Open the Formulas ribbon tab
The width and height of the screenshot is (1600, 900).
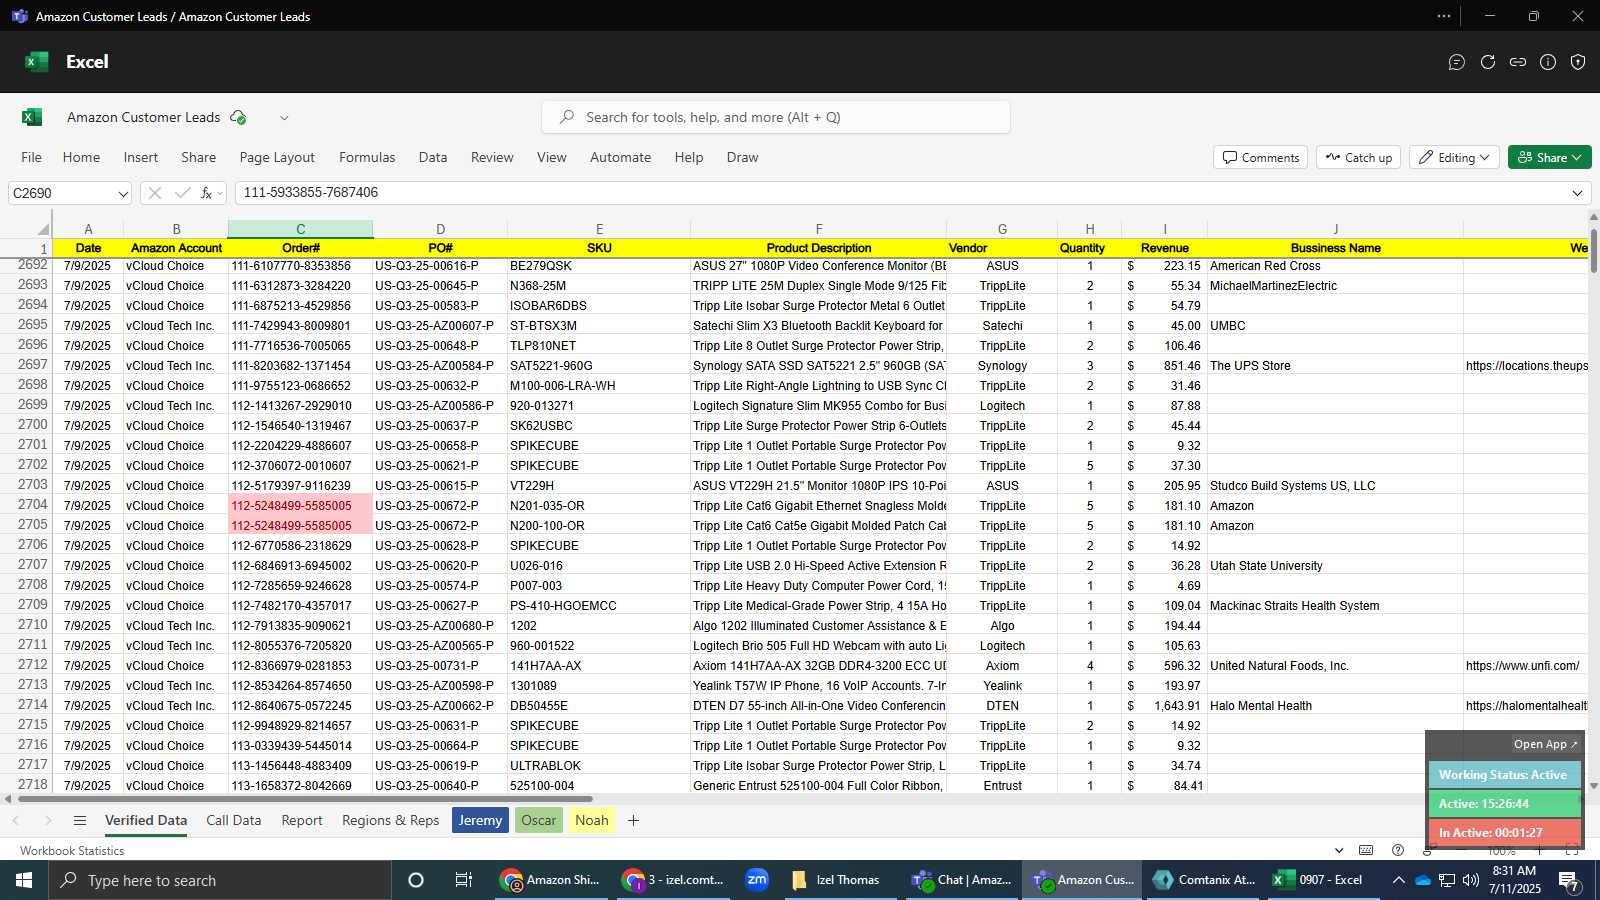pos(367,157)
